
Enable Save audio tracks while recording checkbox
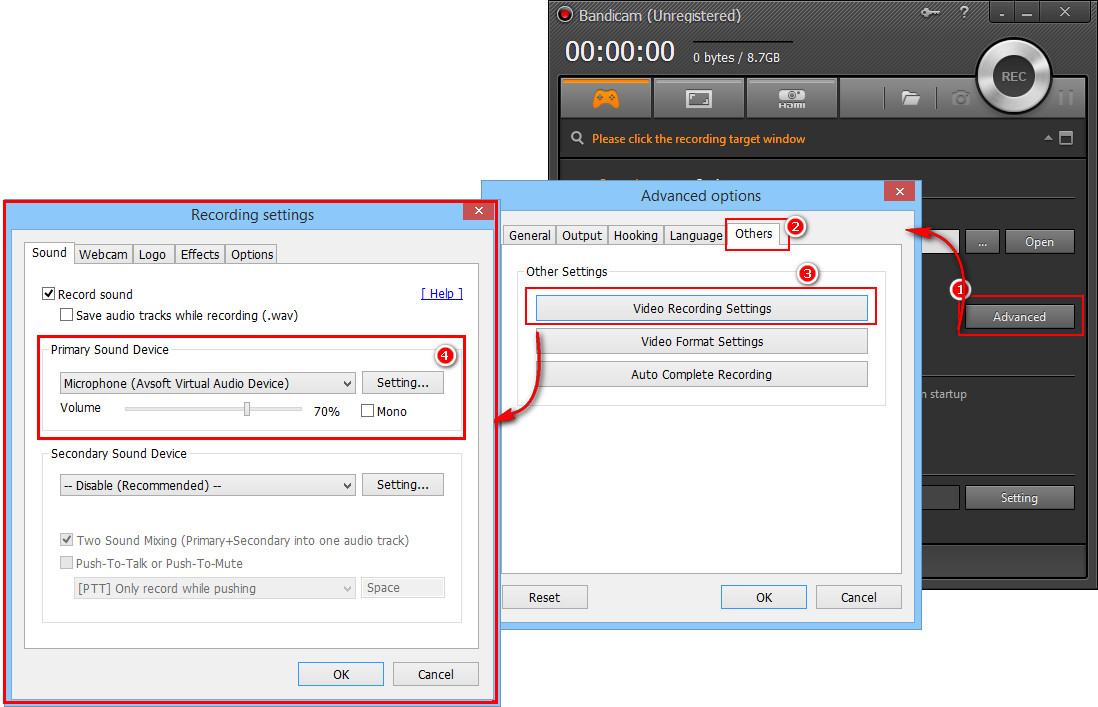click(67, 315)
